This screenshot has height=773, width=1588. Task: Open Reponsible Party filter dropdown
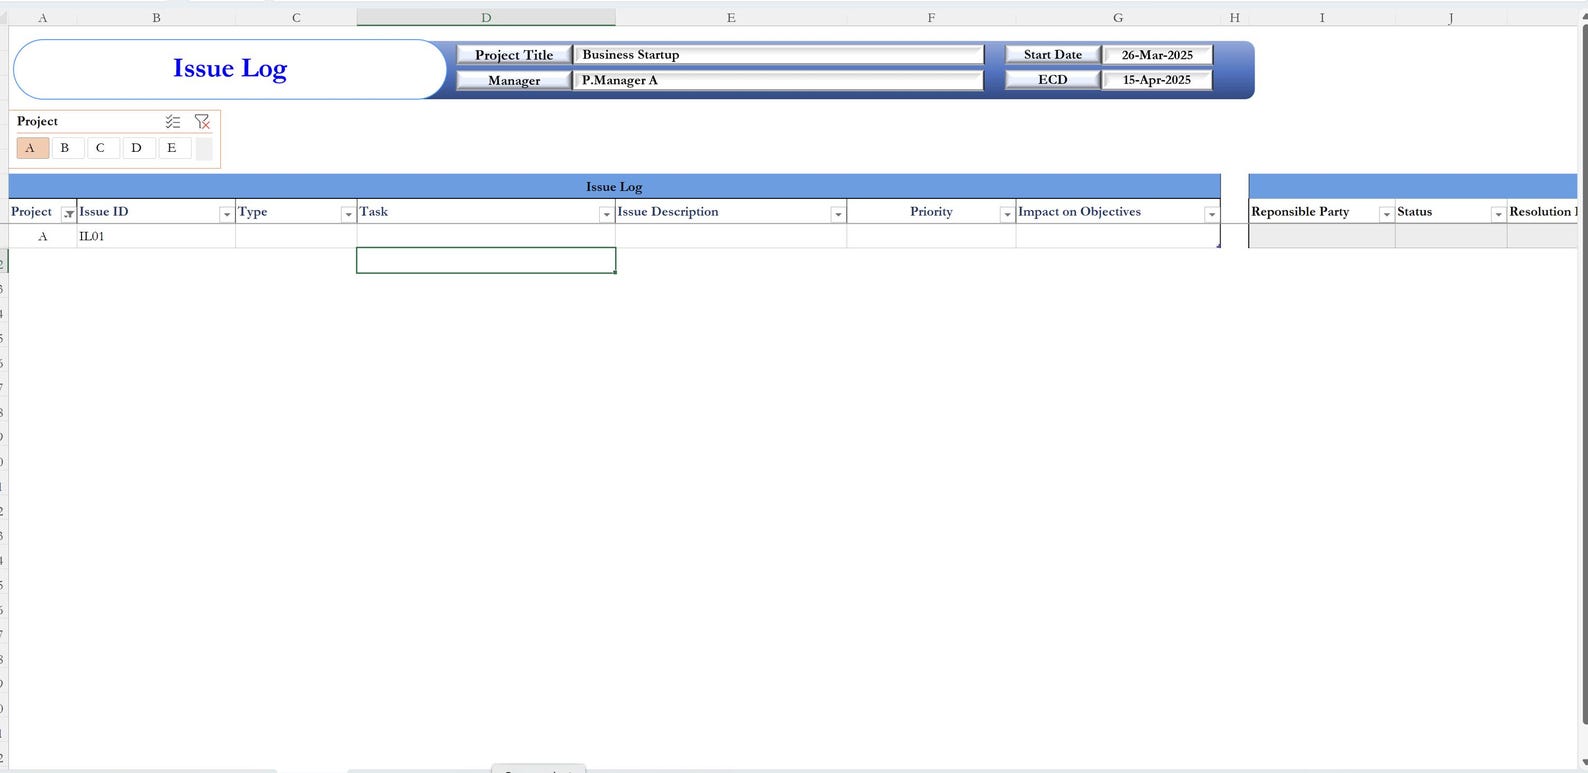[x=1385, y=214]
